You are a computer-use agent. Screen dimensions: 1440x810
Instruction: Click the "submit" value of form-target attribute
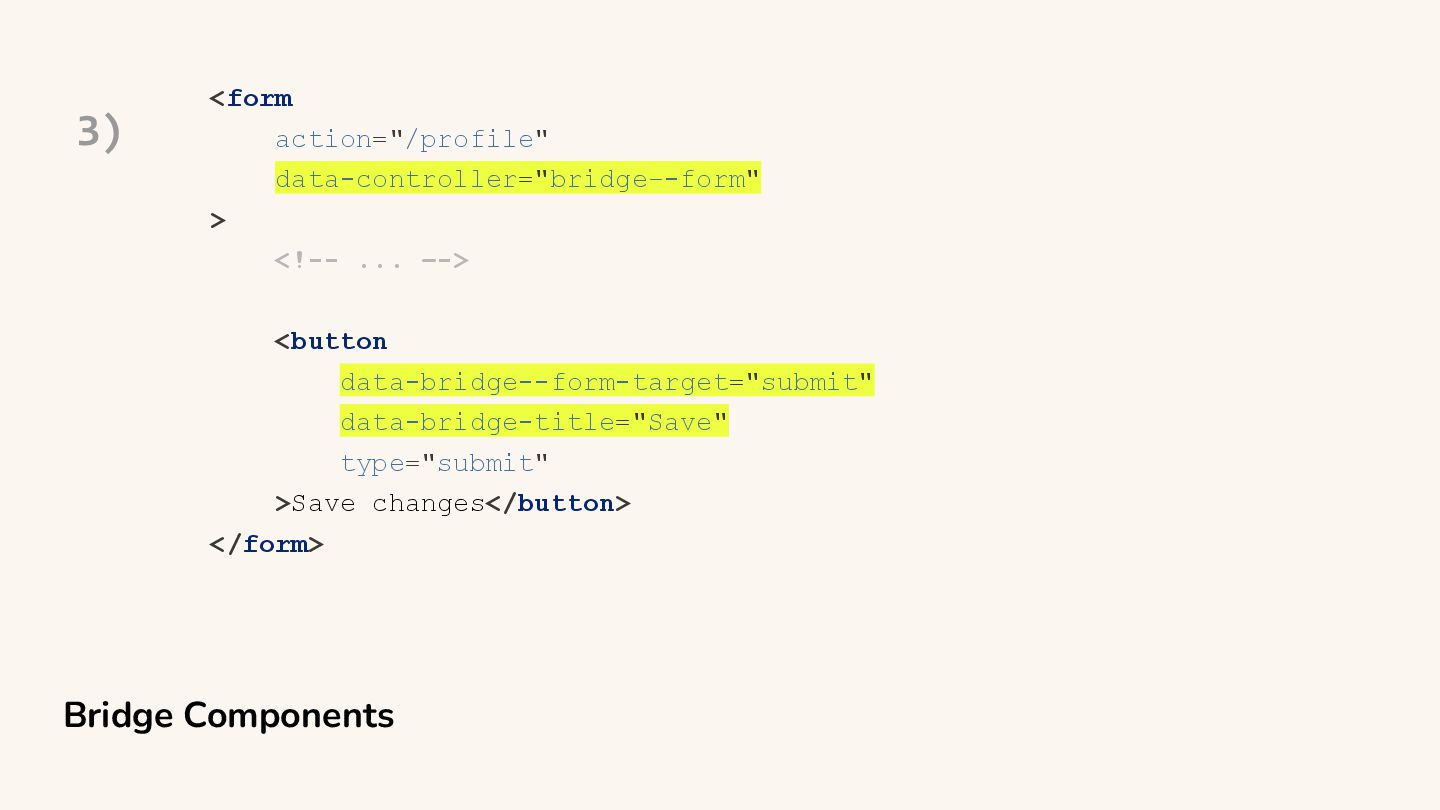tap(809, 382)
